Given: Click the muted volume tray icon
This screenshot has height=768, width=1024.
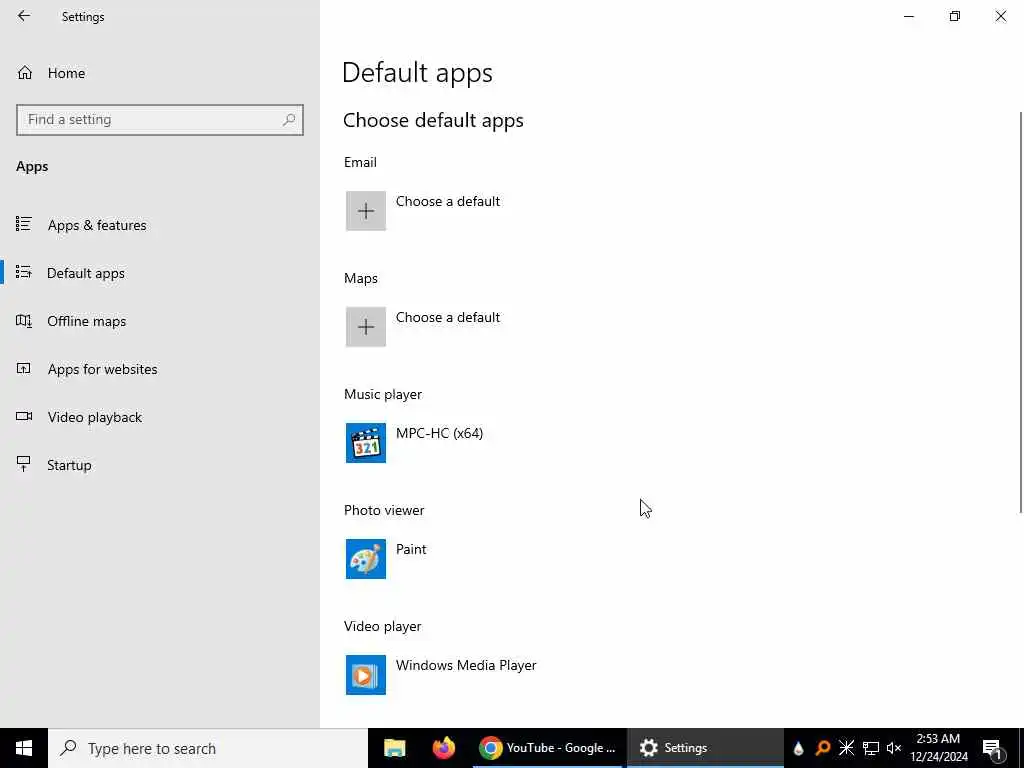Looking at the screenshot, I should click(x=894, y=748).
